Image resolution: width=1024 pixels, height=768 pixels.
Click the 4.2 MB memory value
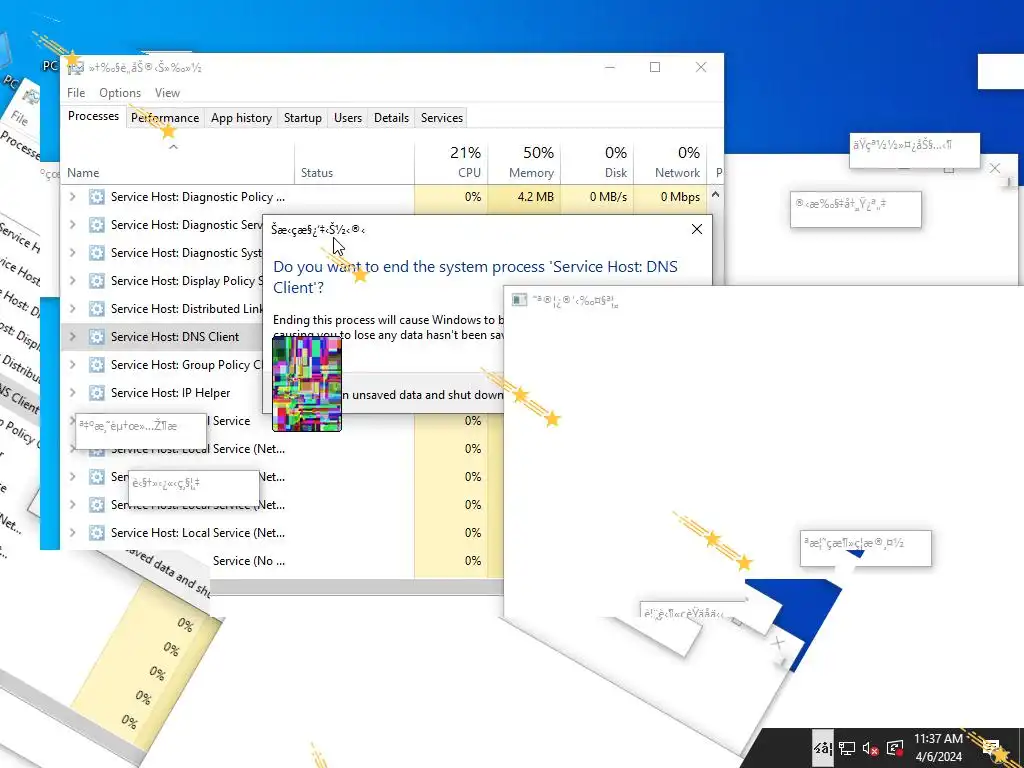point(536,197)
